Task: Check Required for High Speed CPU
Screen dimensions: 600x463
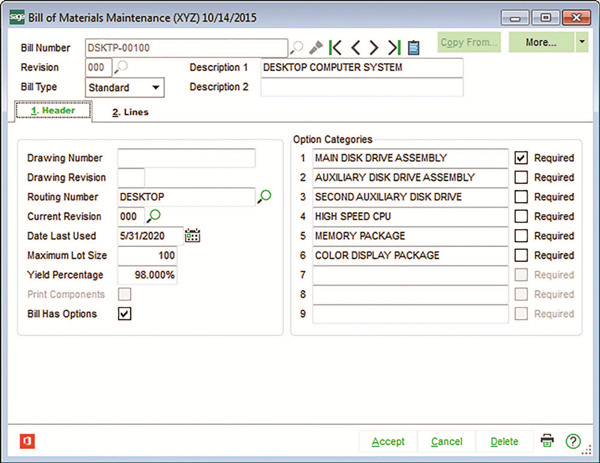Action: [x=521, y=216]
